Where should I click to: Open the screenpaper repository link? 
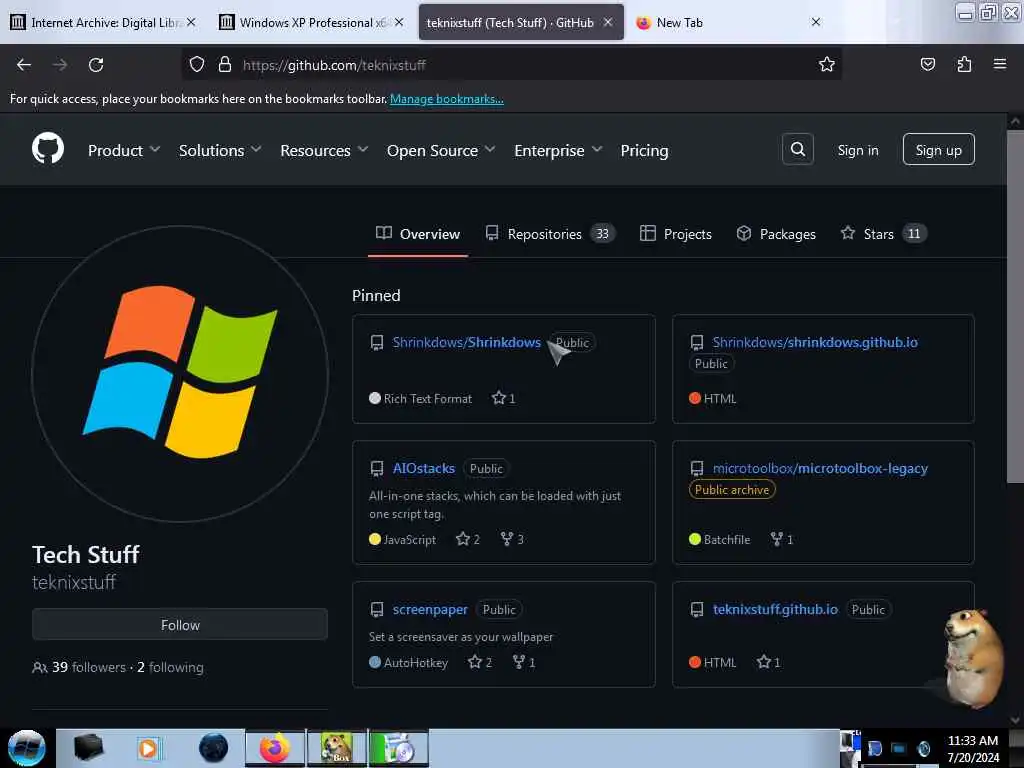point(430,609)
